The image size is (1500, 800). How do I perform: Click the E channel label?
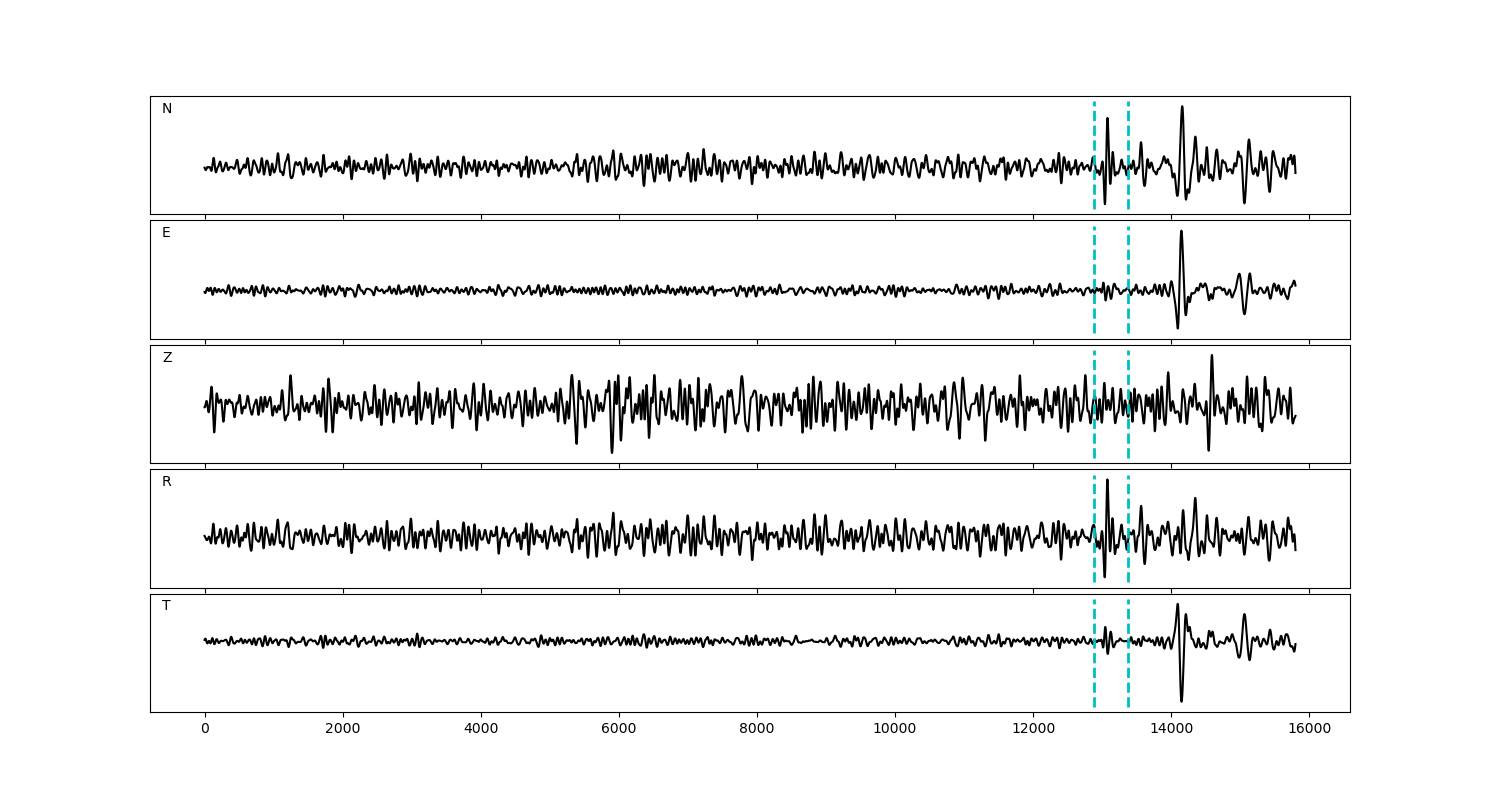coord(166,233)
